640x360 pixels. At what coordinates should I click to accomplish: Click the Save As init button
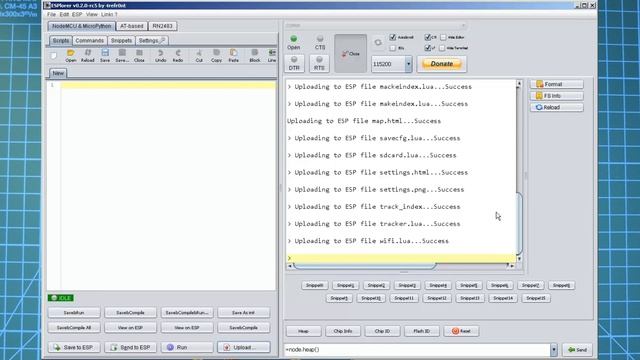pos(244,313)
